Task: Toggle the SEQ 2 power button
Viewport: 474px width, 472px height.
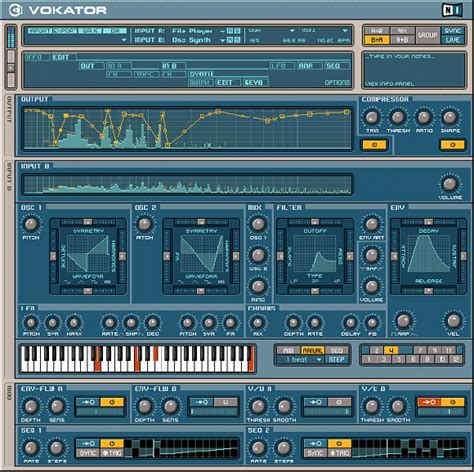Action: pyautogui.click(x=339, y=444)
